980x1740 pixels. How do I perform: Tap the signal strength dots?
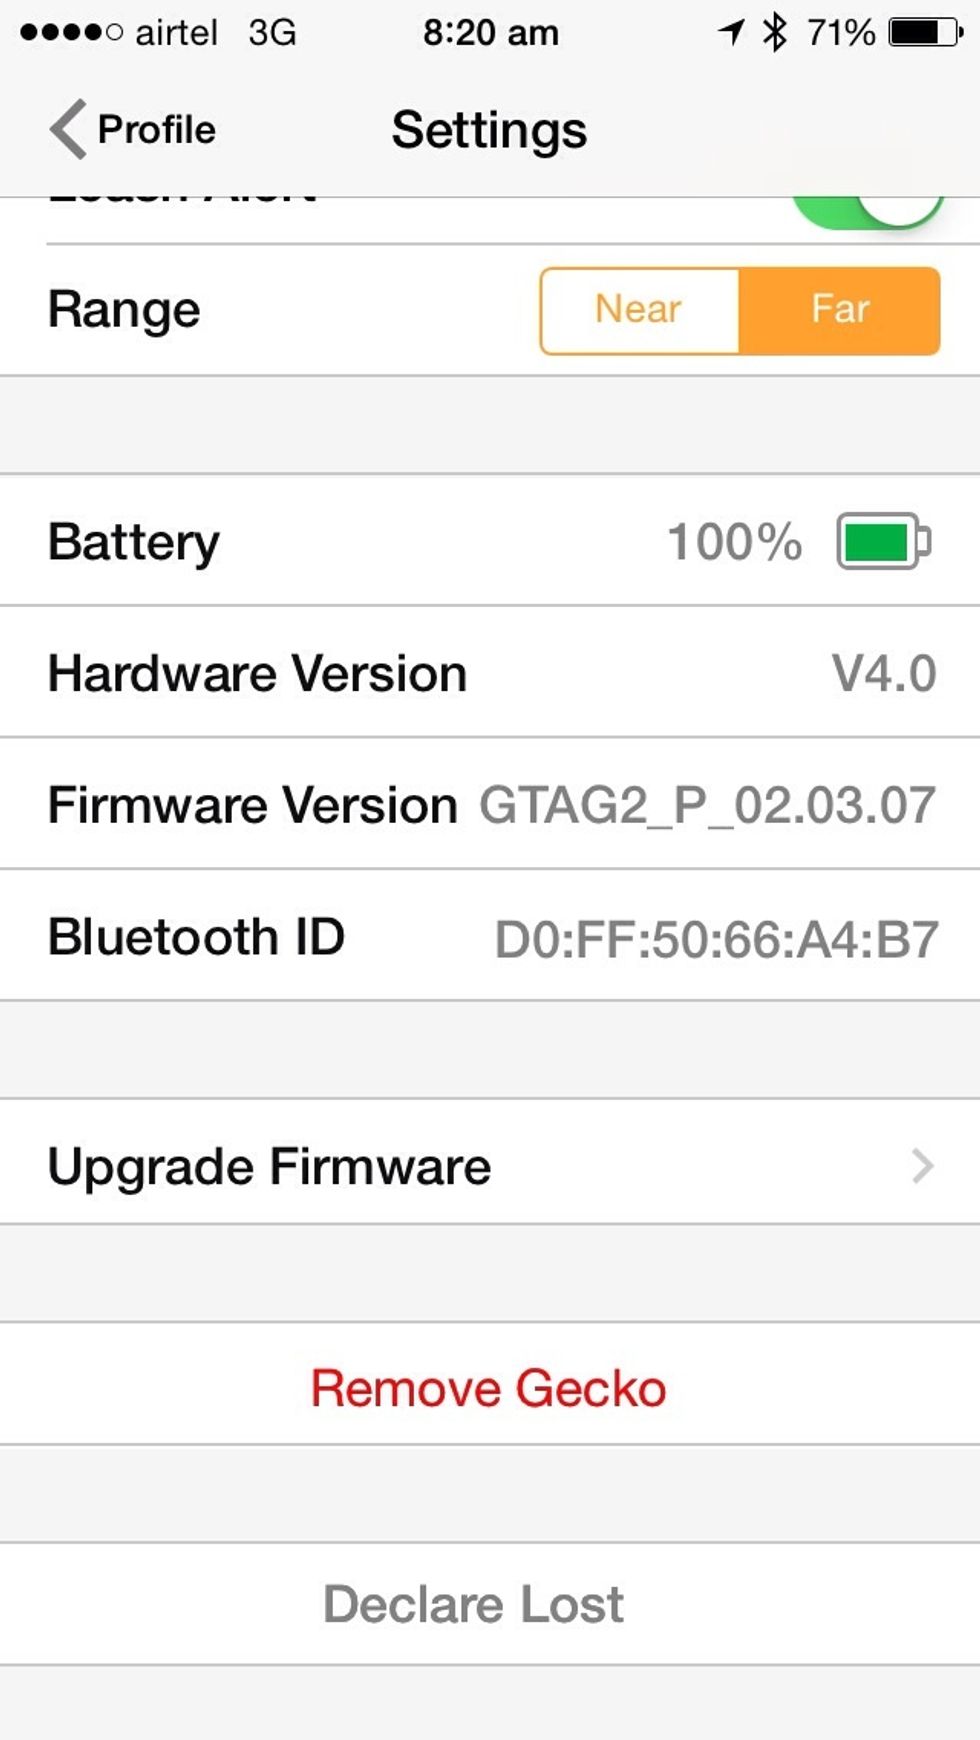70,32
